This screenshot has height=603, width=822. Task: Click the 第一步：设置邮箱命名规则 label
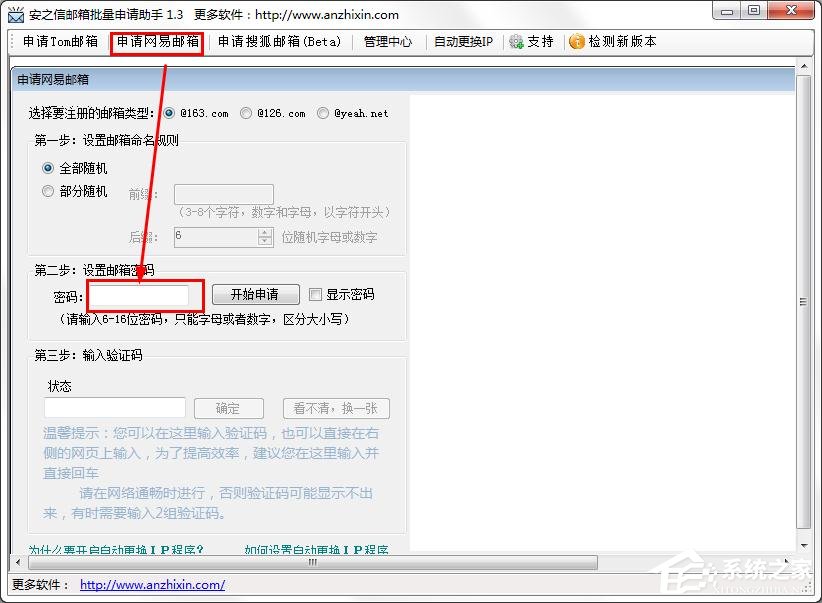point(106,140)
